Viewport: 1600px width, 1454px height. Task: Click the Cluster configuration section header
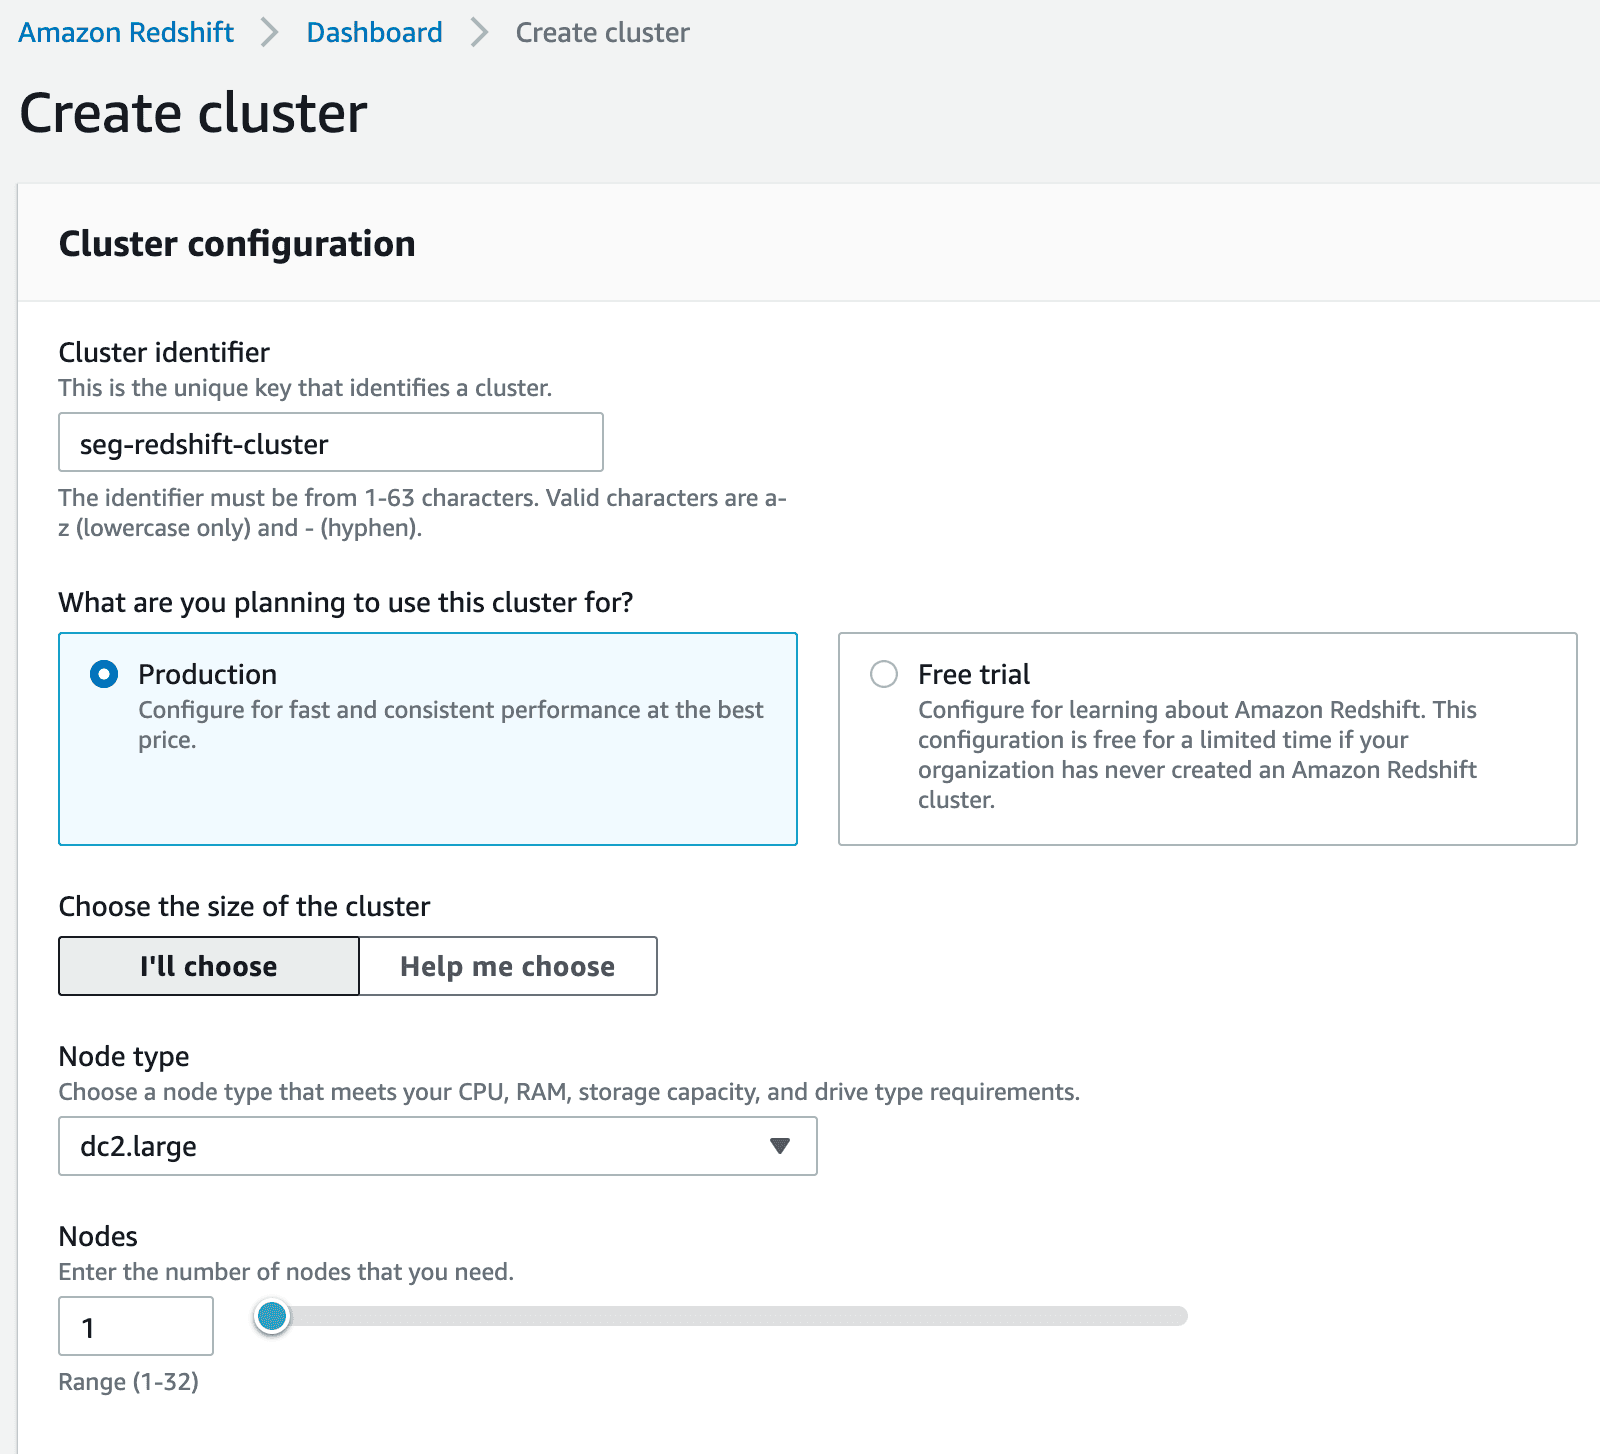pyautogui.click(x=238, y=243)
